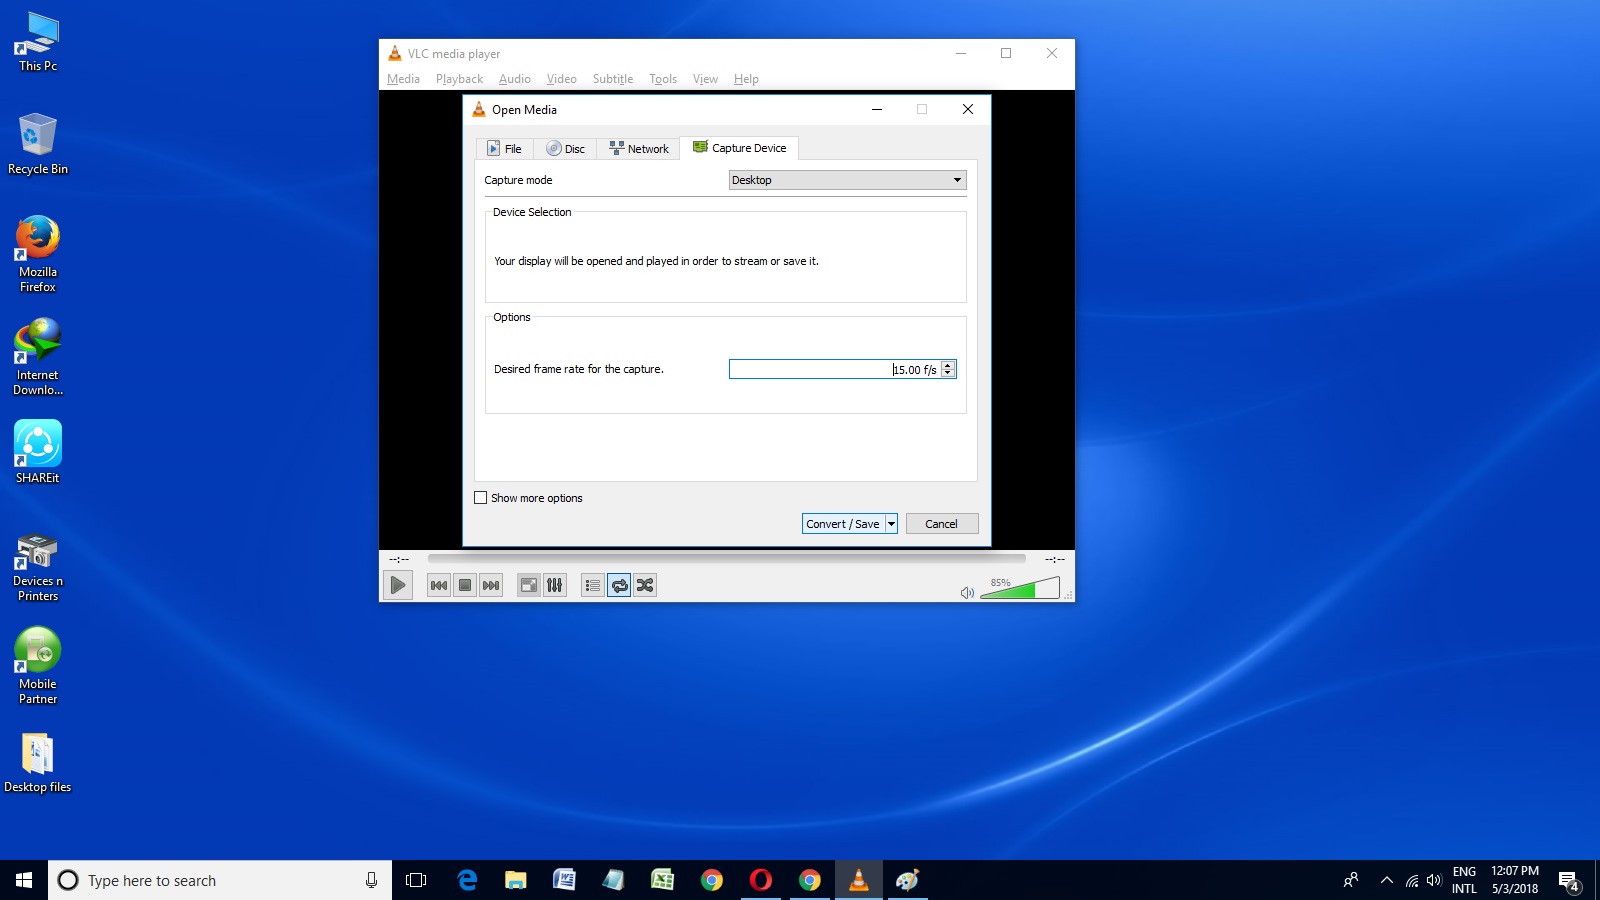The image size is (1600, 900).
Task: Stop playback using the stop icon
Action: click(464, 585)
